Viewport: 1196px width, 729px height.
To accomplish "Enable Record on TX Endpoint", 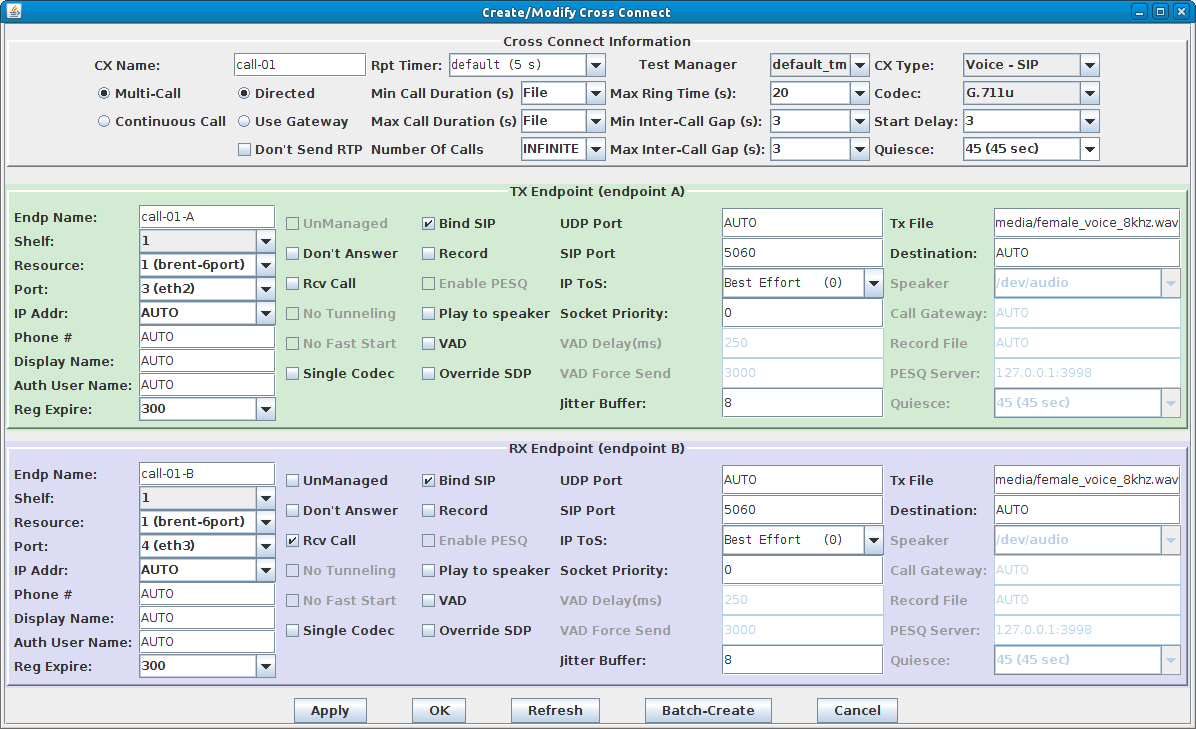I will pos(429,253).
